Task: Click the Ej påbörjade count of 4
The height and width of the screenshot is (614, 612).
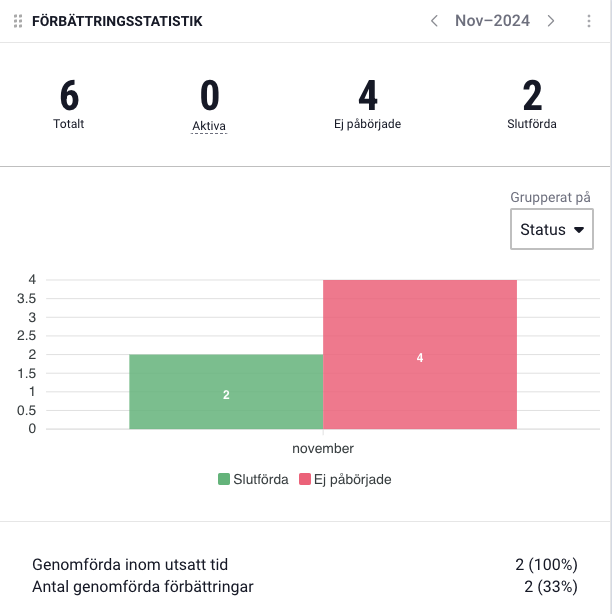Action: click(x=368, y=97)
